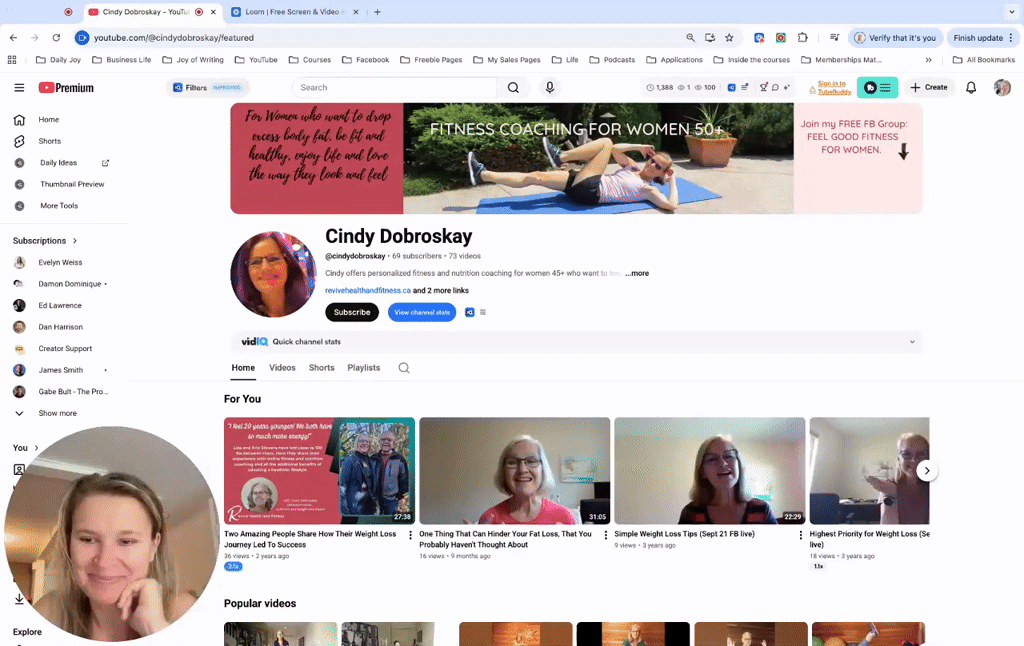Screen dimensions: 1024x646
Task: Show more of channel description
Action: pyautogui.click(x=637, y=274)
